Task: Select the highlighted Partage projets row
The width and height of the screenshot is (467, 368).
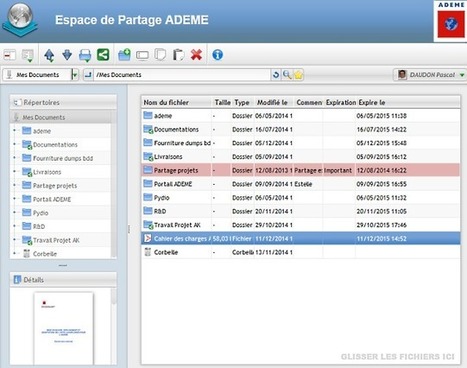Action: (x=301, y=170)
